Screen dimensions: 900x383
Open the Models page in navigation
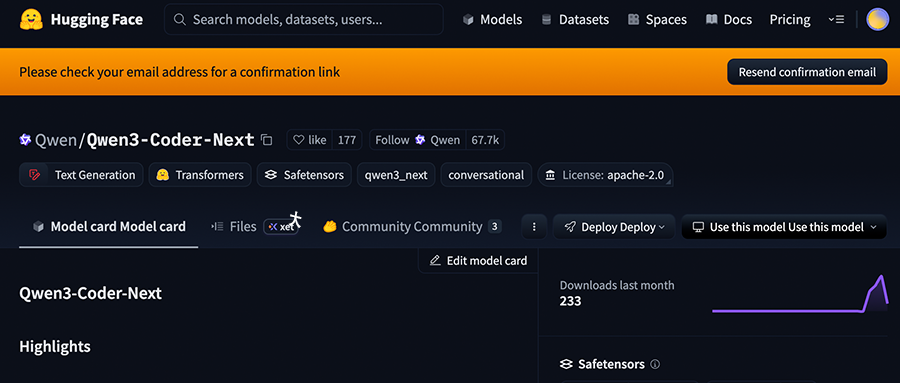tap(492, 20)
